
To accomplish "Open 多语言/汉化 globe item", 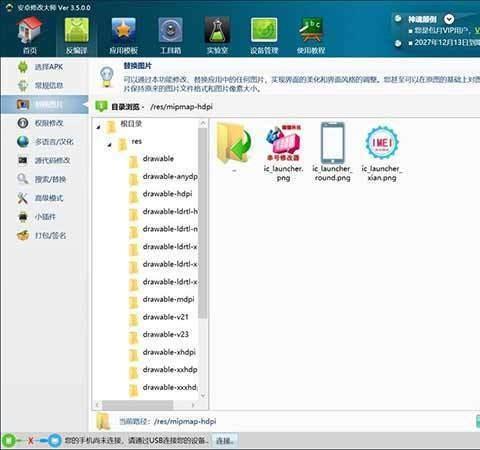I will [x=45, y=142].
